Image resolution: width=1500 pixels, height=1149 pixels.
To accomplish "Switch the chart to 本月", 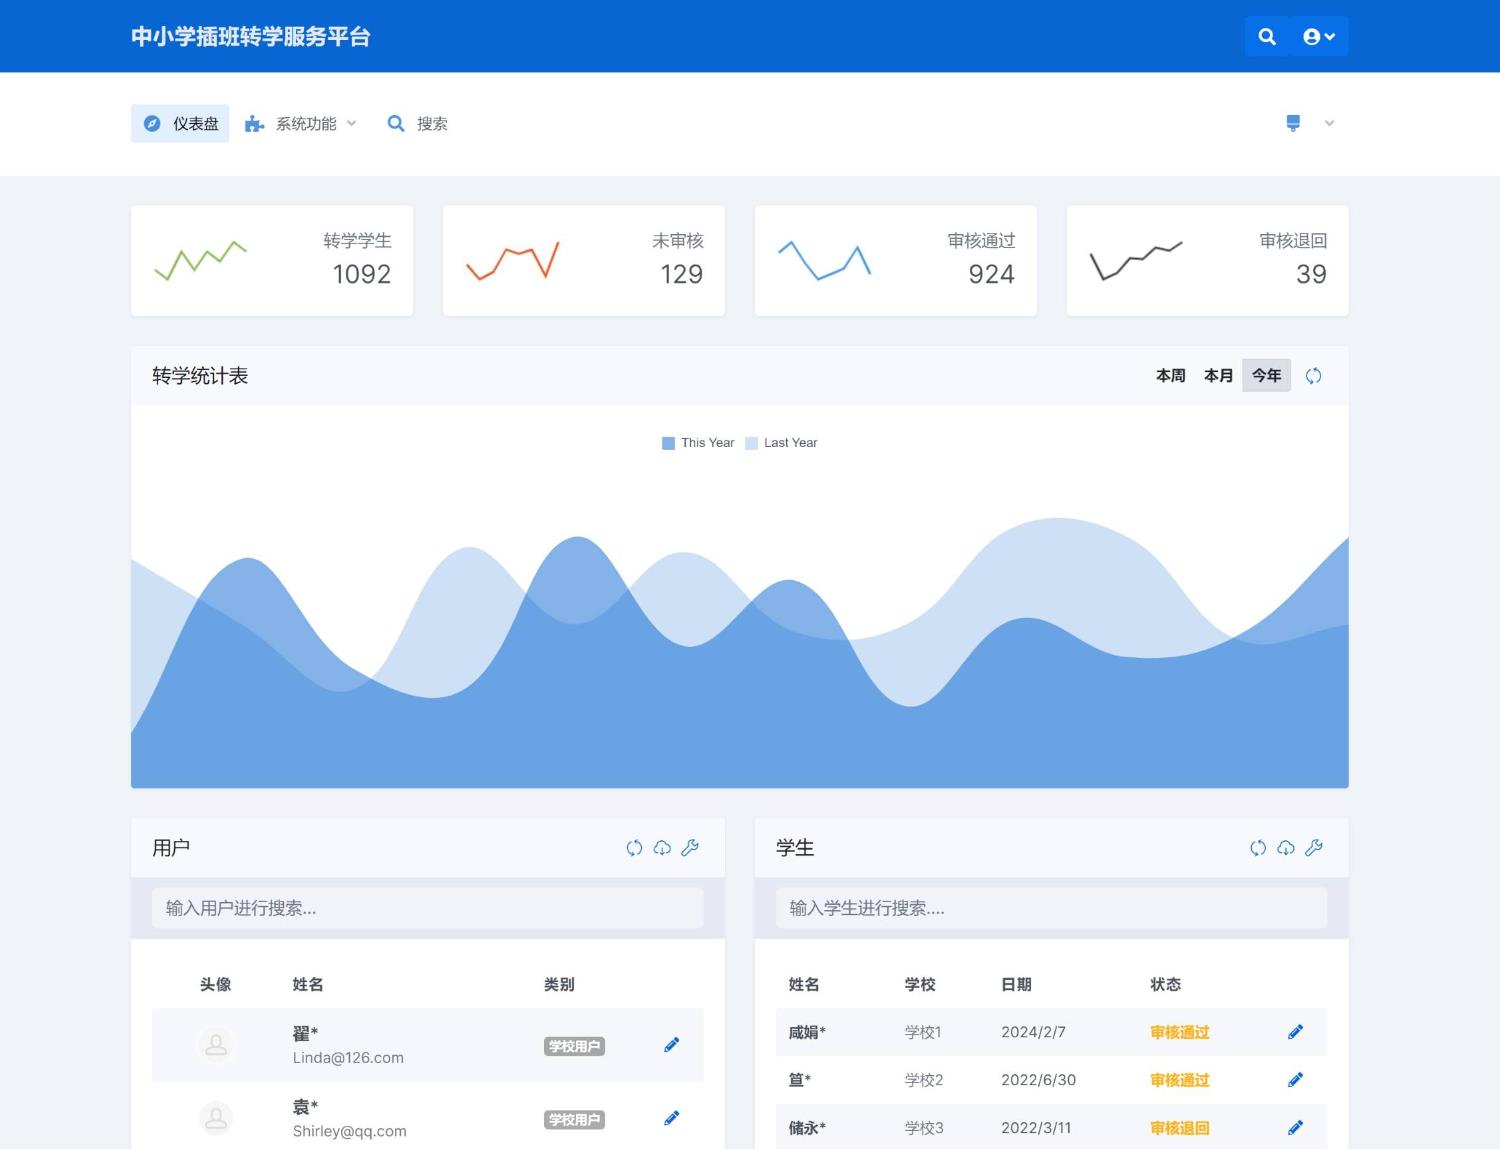I will click(1219, 375).
